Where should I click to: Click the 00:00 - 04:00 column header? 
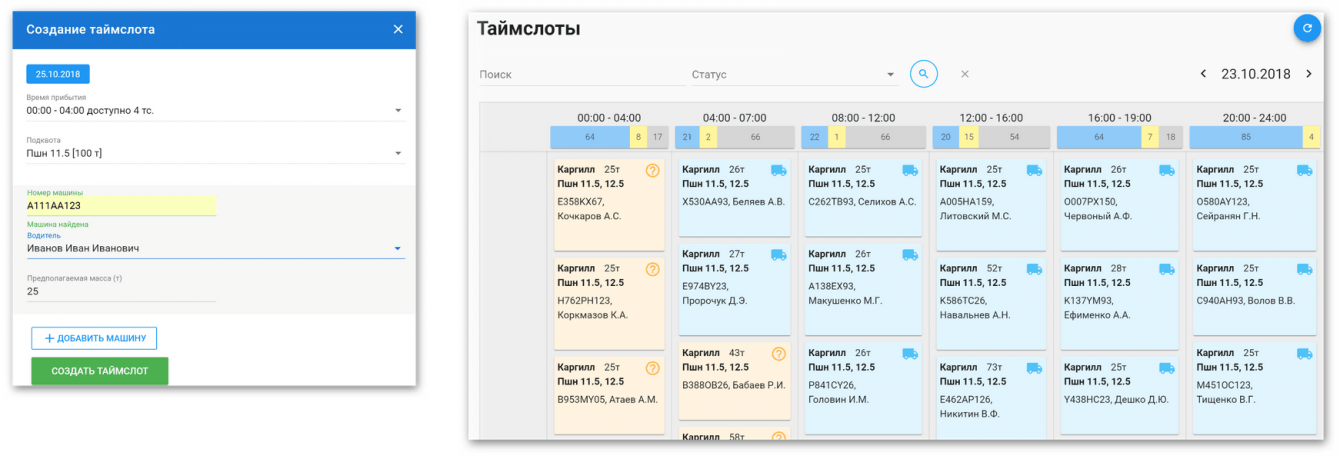609,118
